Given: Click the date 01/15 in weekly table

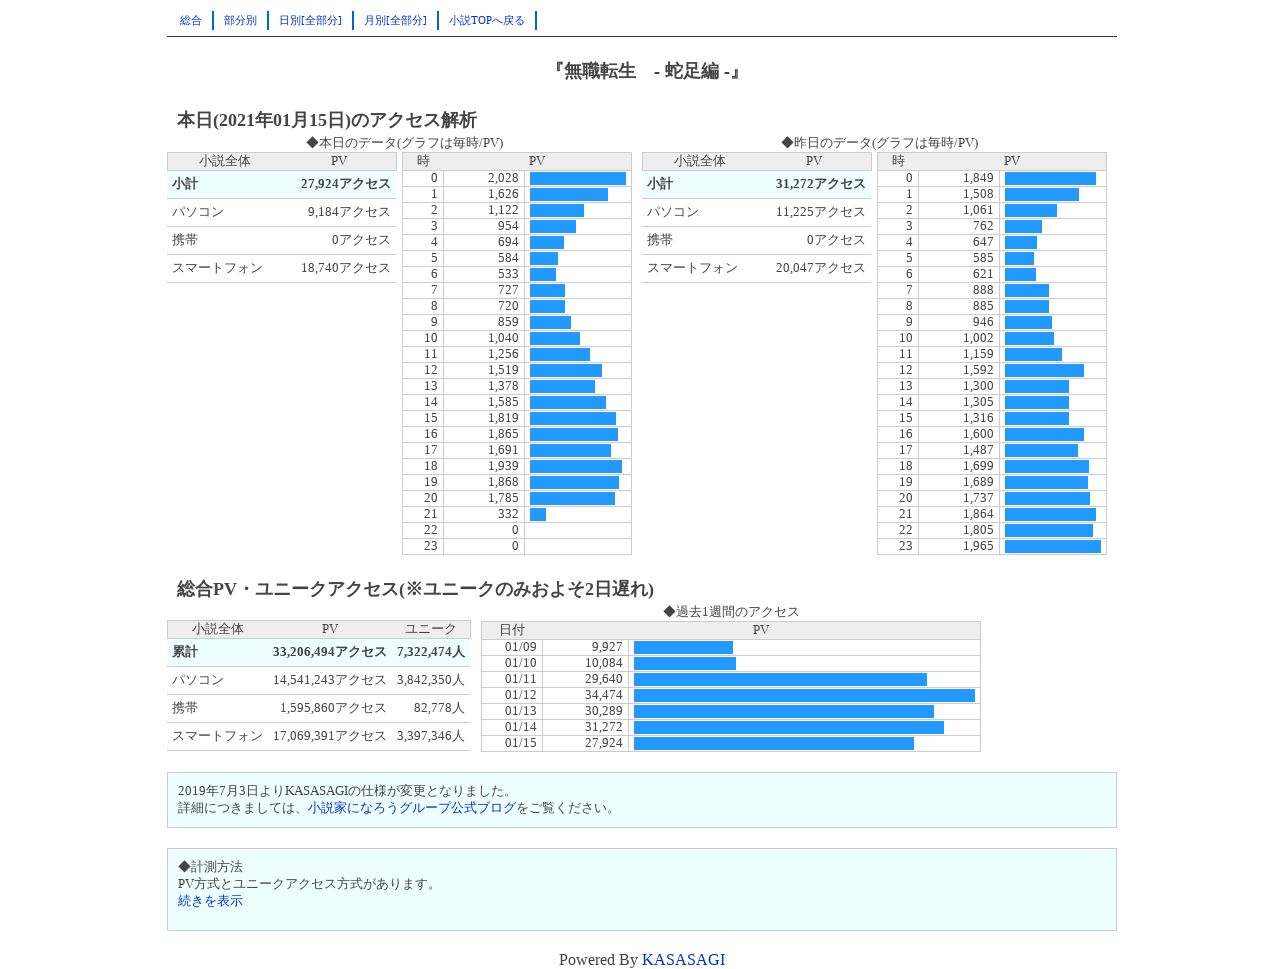Looking at the screenshot, I should pos(520,743).
